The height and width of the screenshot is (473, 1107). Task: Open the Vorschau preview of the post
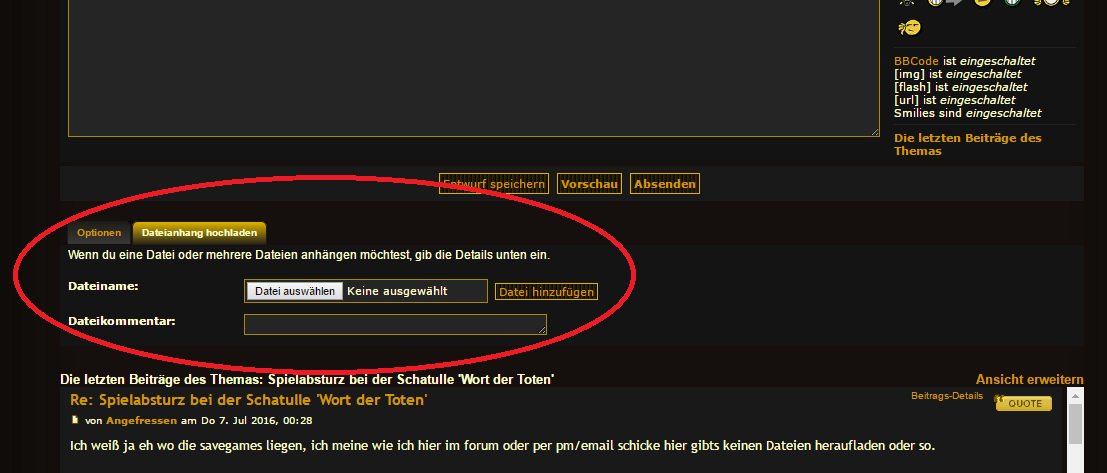590,184
